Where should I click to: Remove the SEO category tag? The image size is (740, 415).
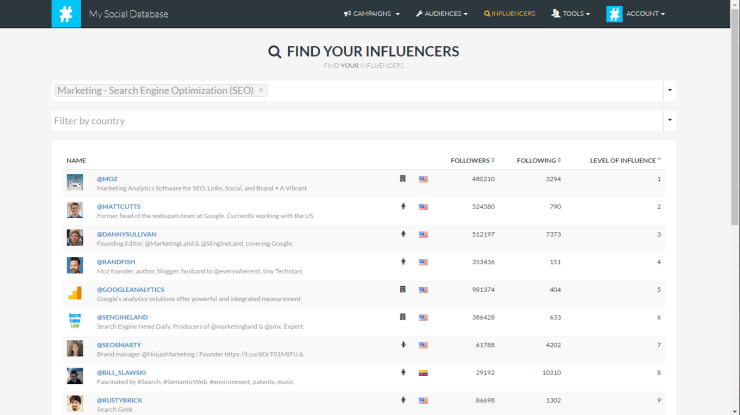coord(261,90)
